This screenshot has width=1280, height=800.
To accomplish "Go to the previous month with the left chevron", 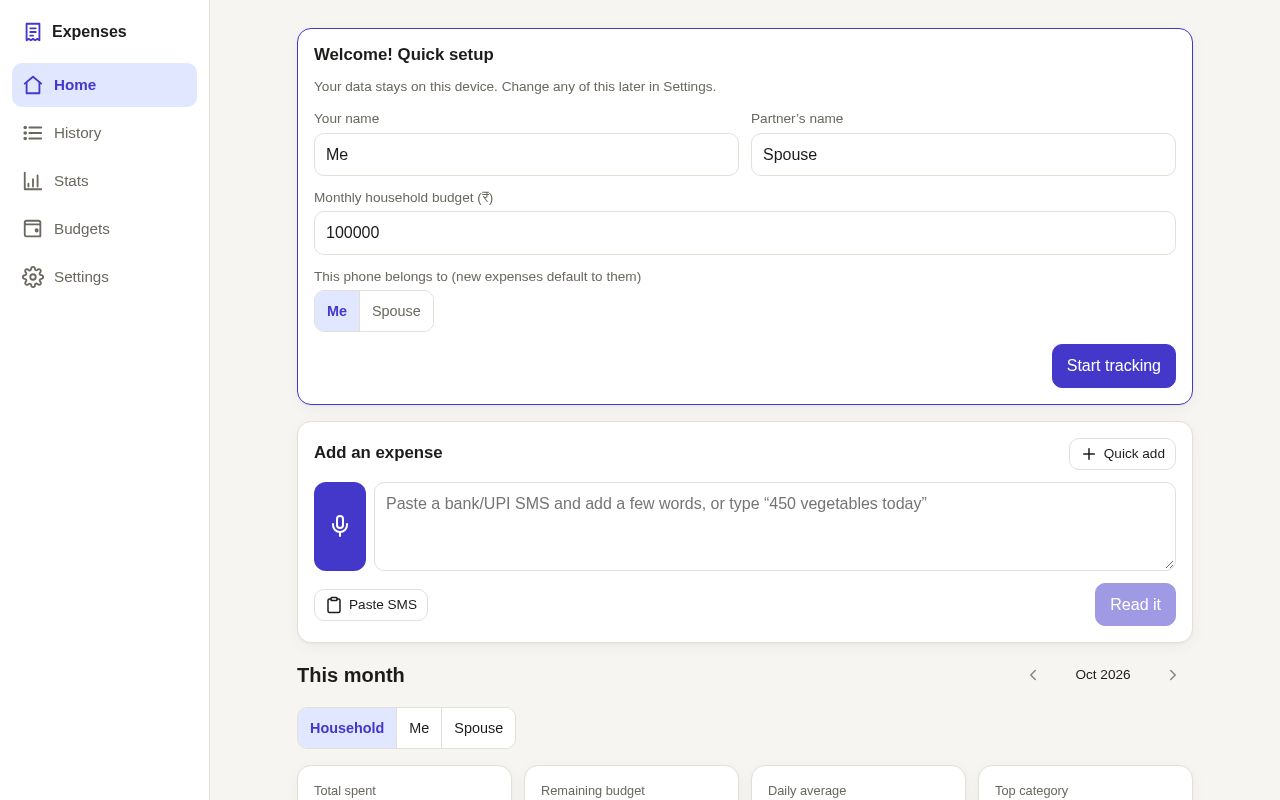I will click(x=1033, y=675).
